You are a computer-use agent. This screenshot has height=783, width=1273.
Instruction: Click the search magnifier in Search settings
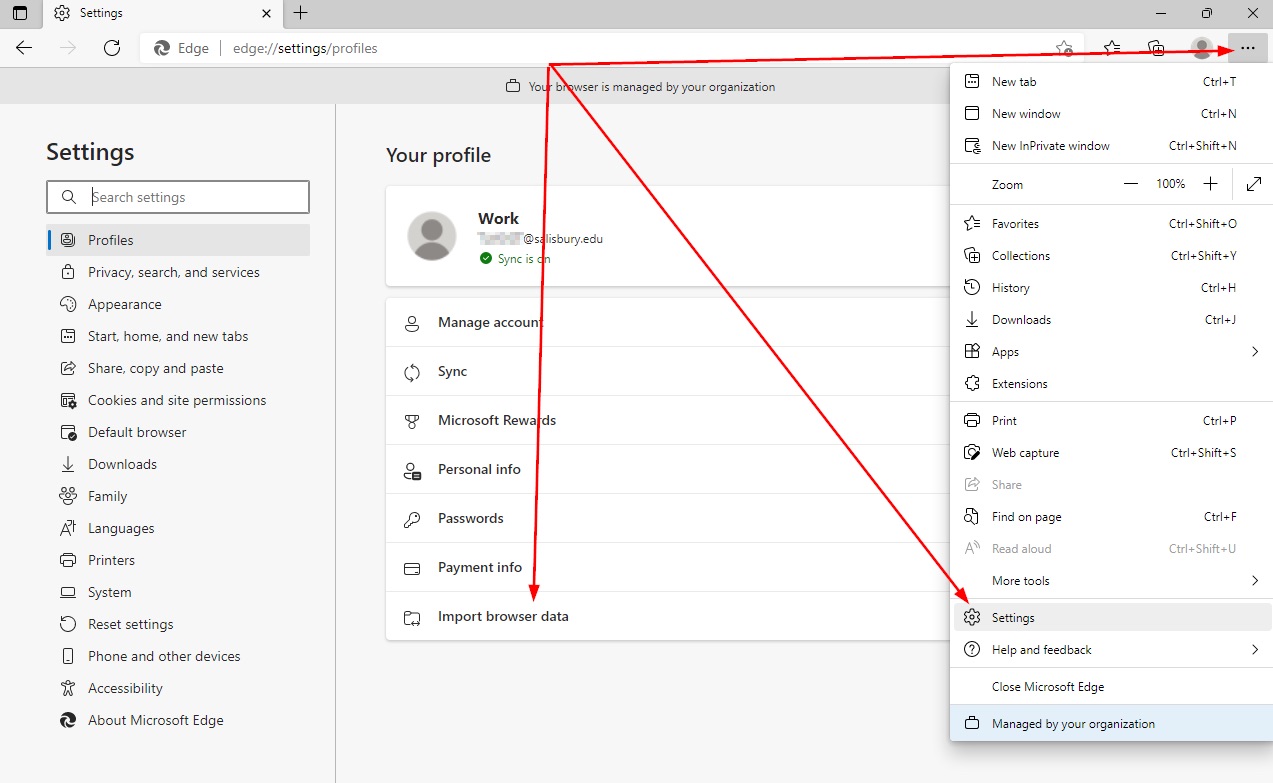[68, 196]
